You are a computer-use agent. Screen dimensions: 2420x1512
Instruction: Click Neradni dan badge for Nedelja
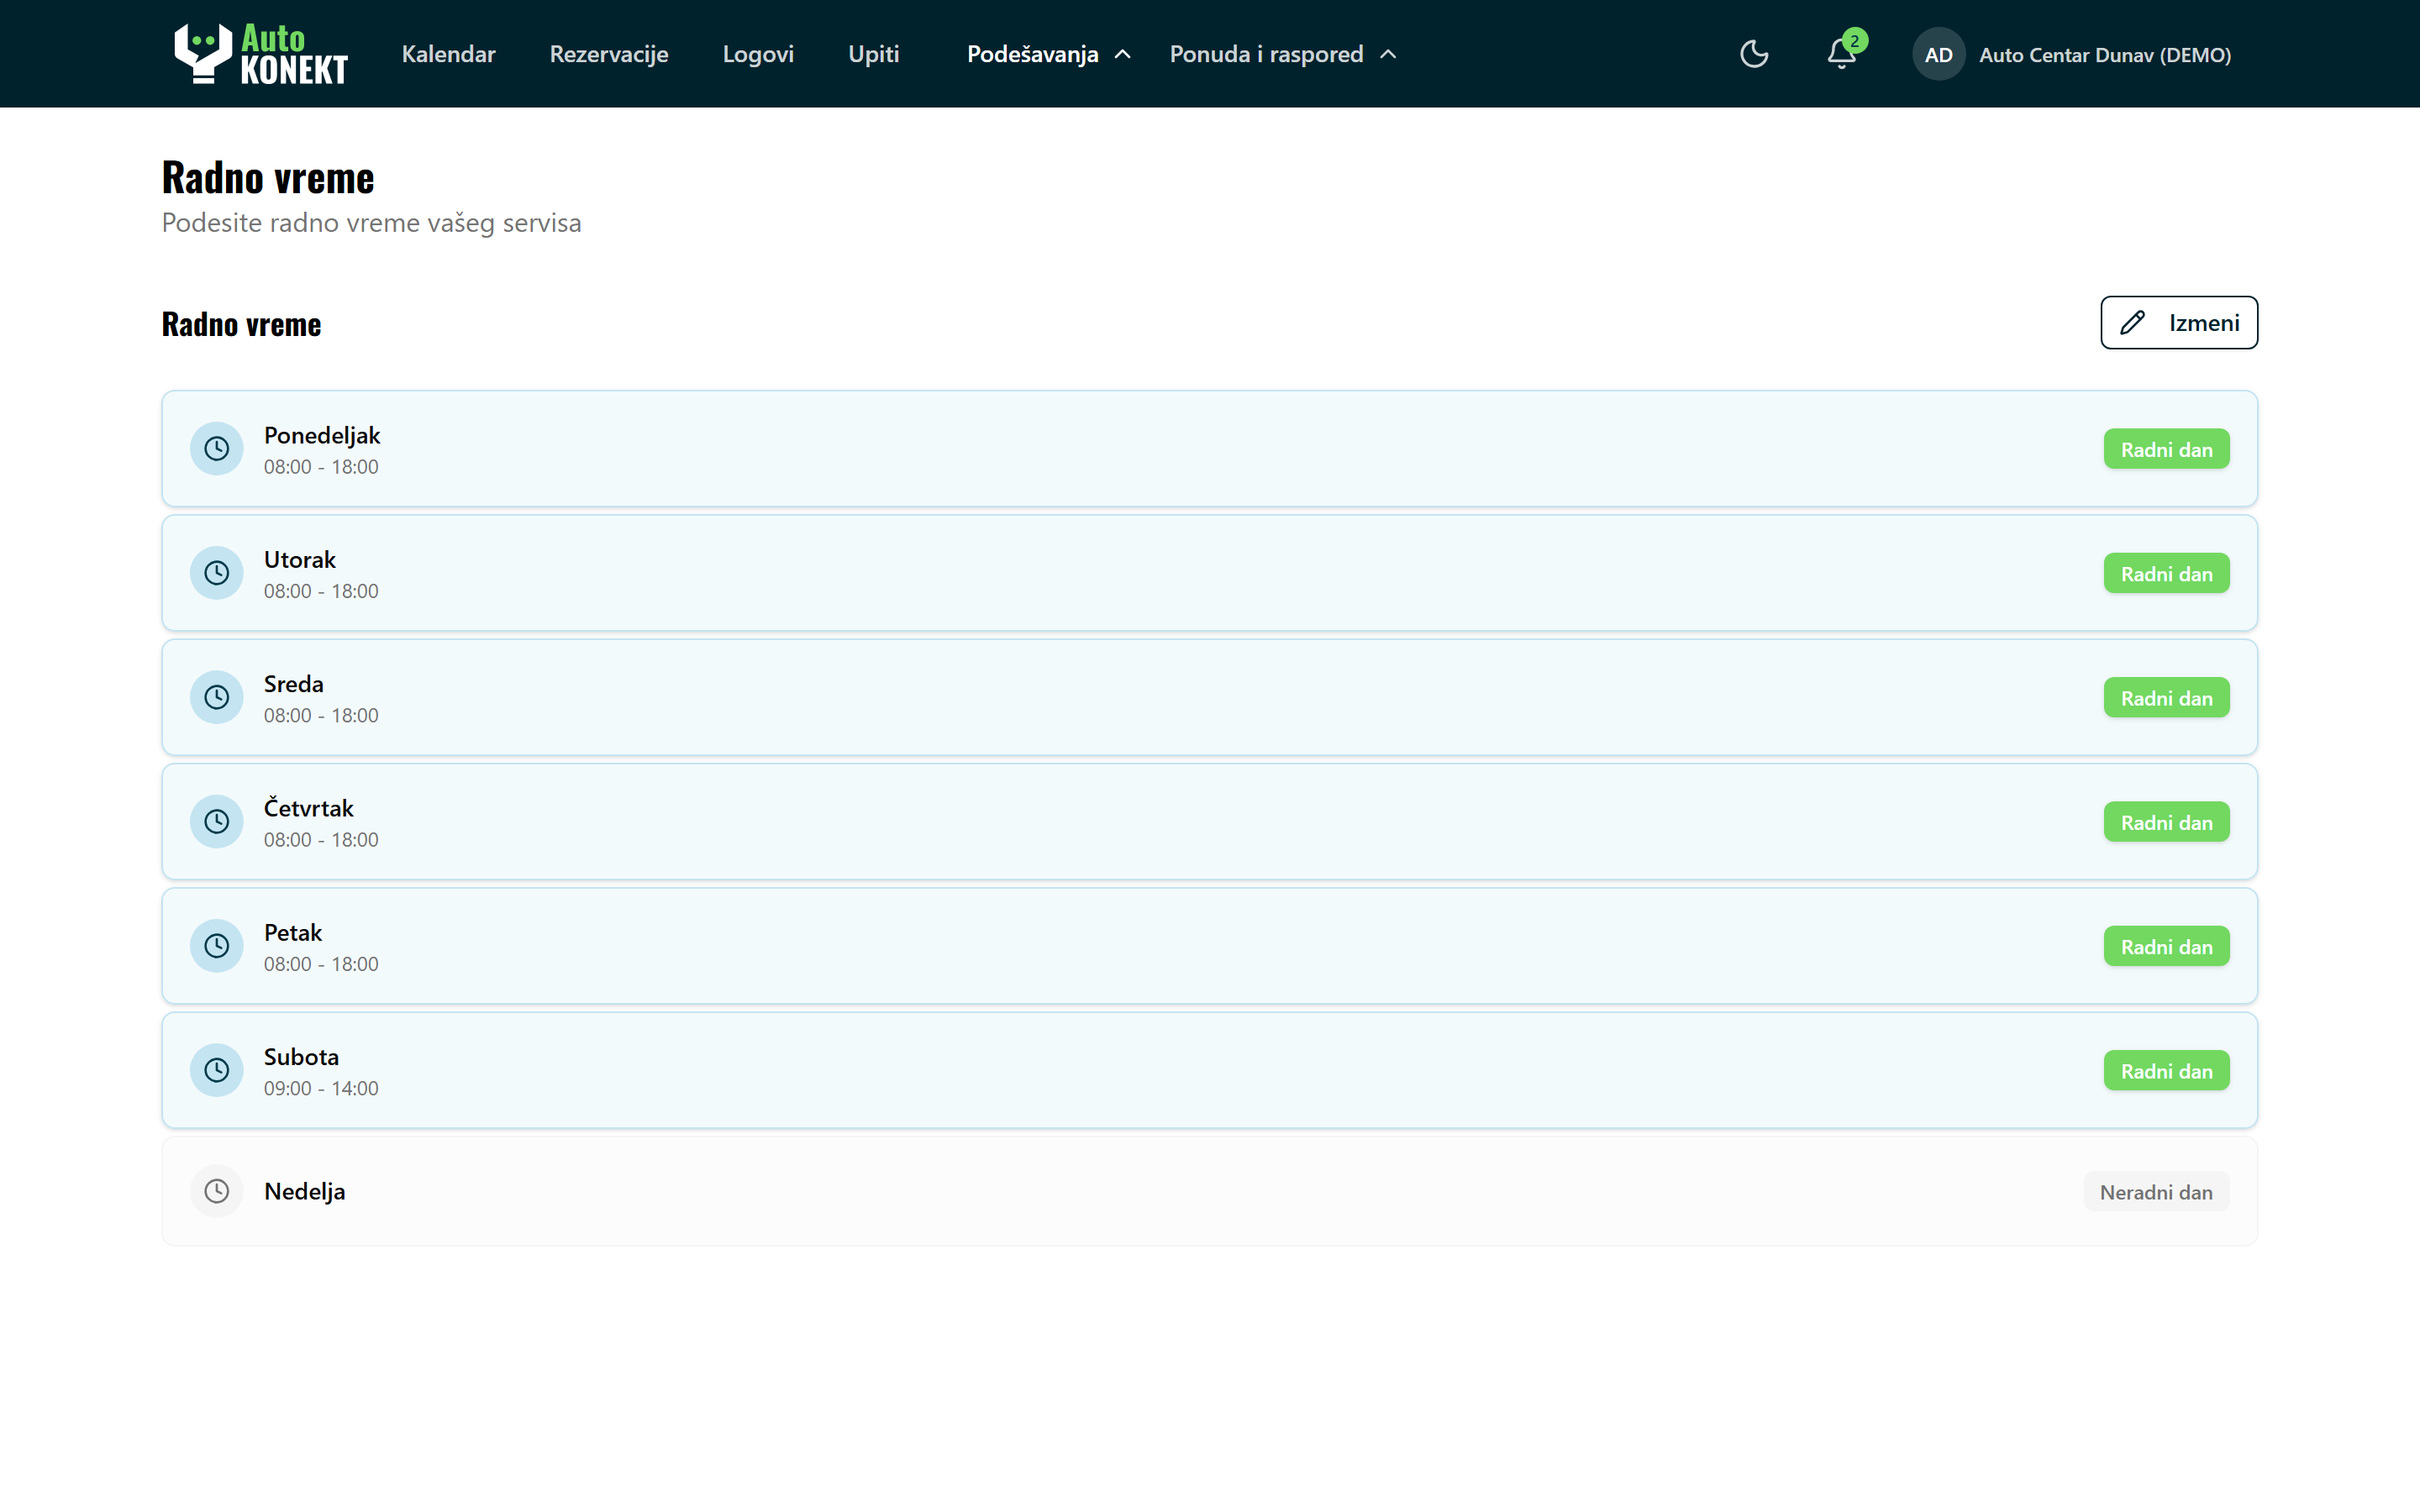(x=2156, y=1192)
